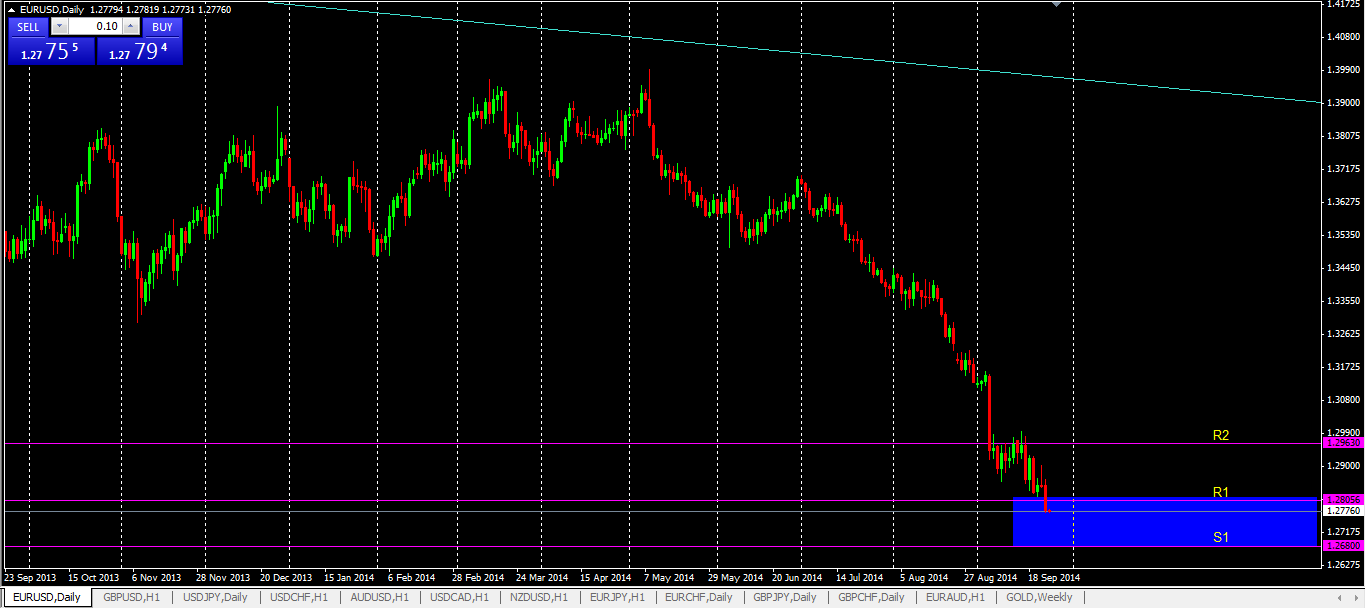Click the 24 Mar 2014 date label
This screenshot has height=609, width=1365.
click(x=541, y=577)
